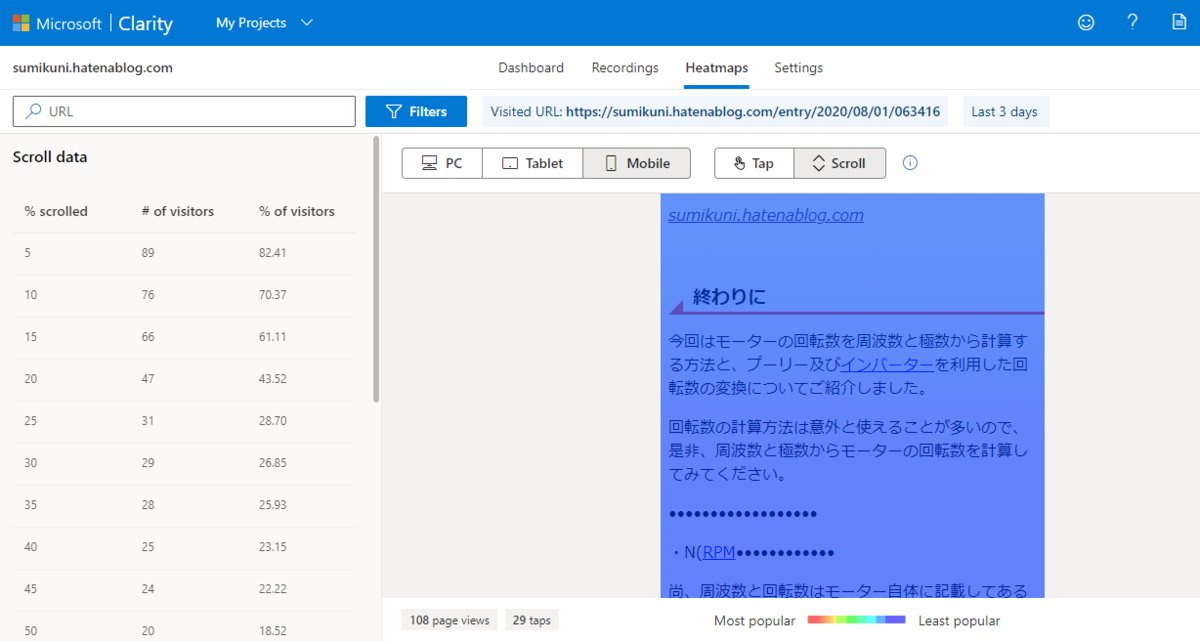The image size is (1200, 641).
Task: Select the Mobile device view
Action: [636, 162]
